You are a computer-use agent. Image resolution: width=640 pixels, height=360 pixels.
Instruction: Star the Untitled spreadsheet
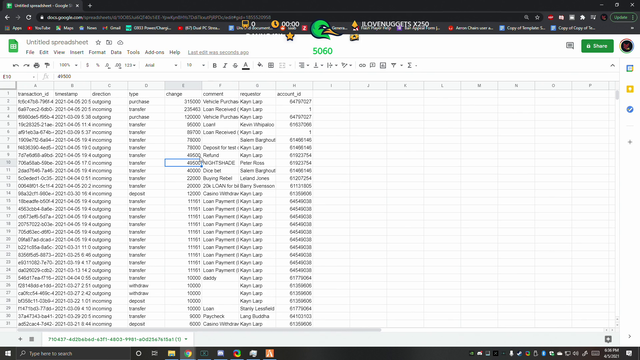(98, 42)
